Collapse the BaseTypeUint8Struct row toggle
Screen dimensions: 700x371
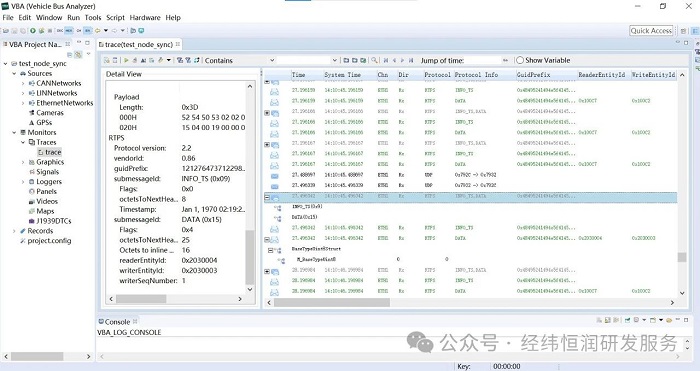tap(270, 250)
